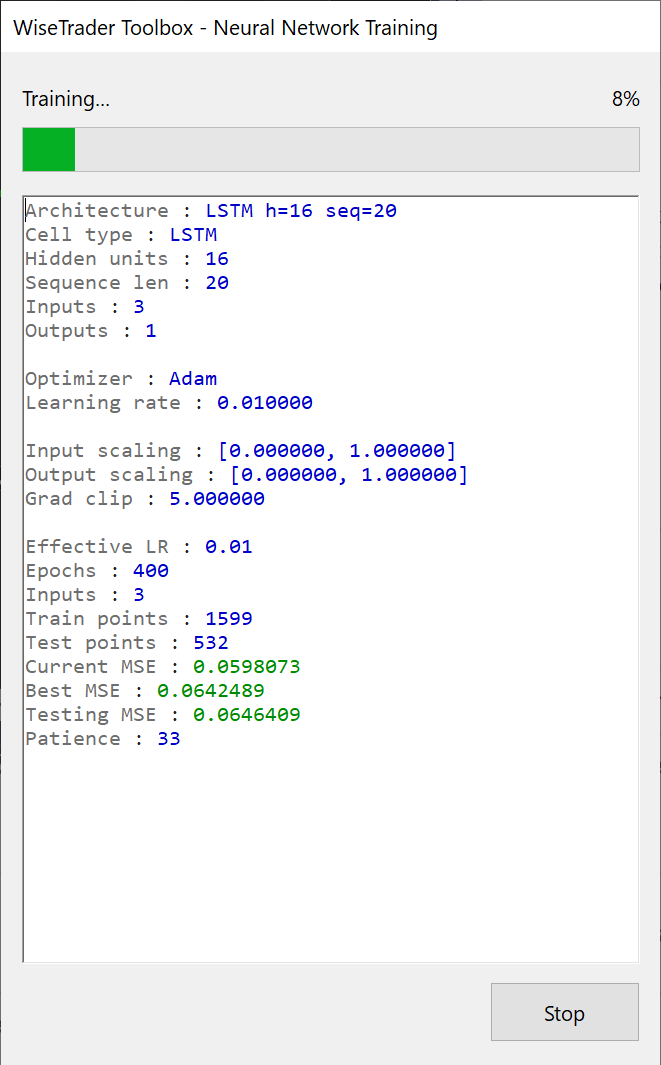Click the WiseTrader Toolbox window title
Image resolution: width=661 pixels, height=1065 pixels.
tap(226, 28)
